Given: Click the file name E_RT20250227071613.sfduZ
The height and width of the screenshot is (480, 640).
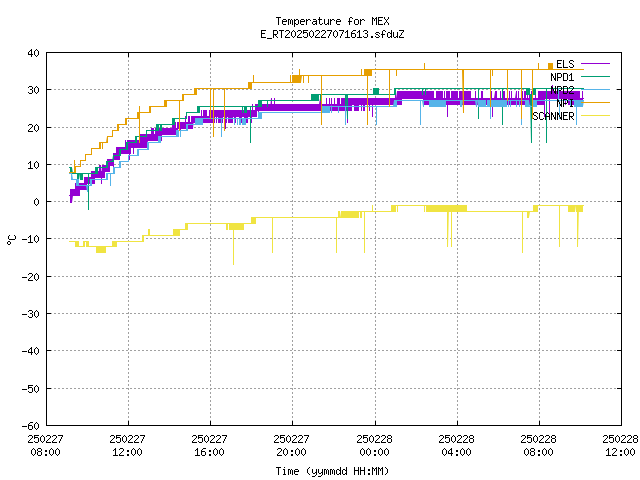Looking at the screenshot, I should pyautogui.click(x=332, y=34).
